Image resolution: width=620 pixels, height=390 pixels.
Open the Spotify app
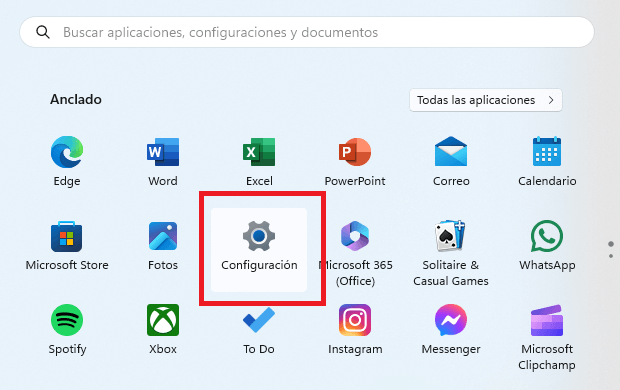(67, 320)
